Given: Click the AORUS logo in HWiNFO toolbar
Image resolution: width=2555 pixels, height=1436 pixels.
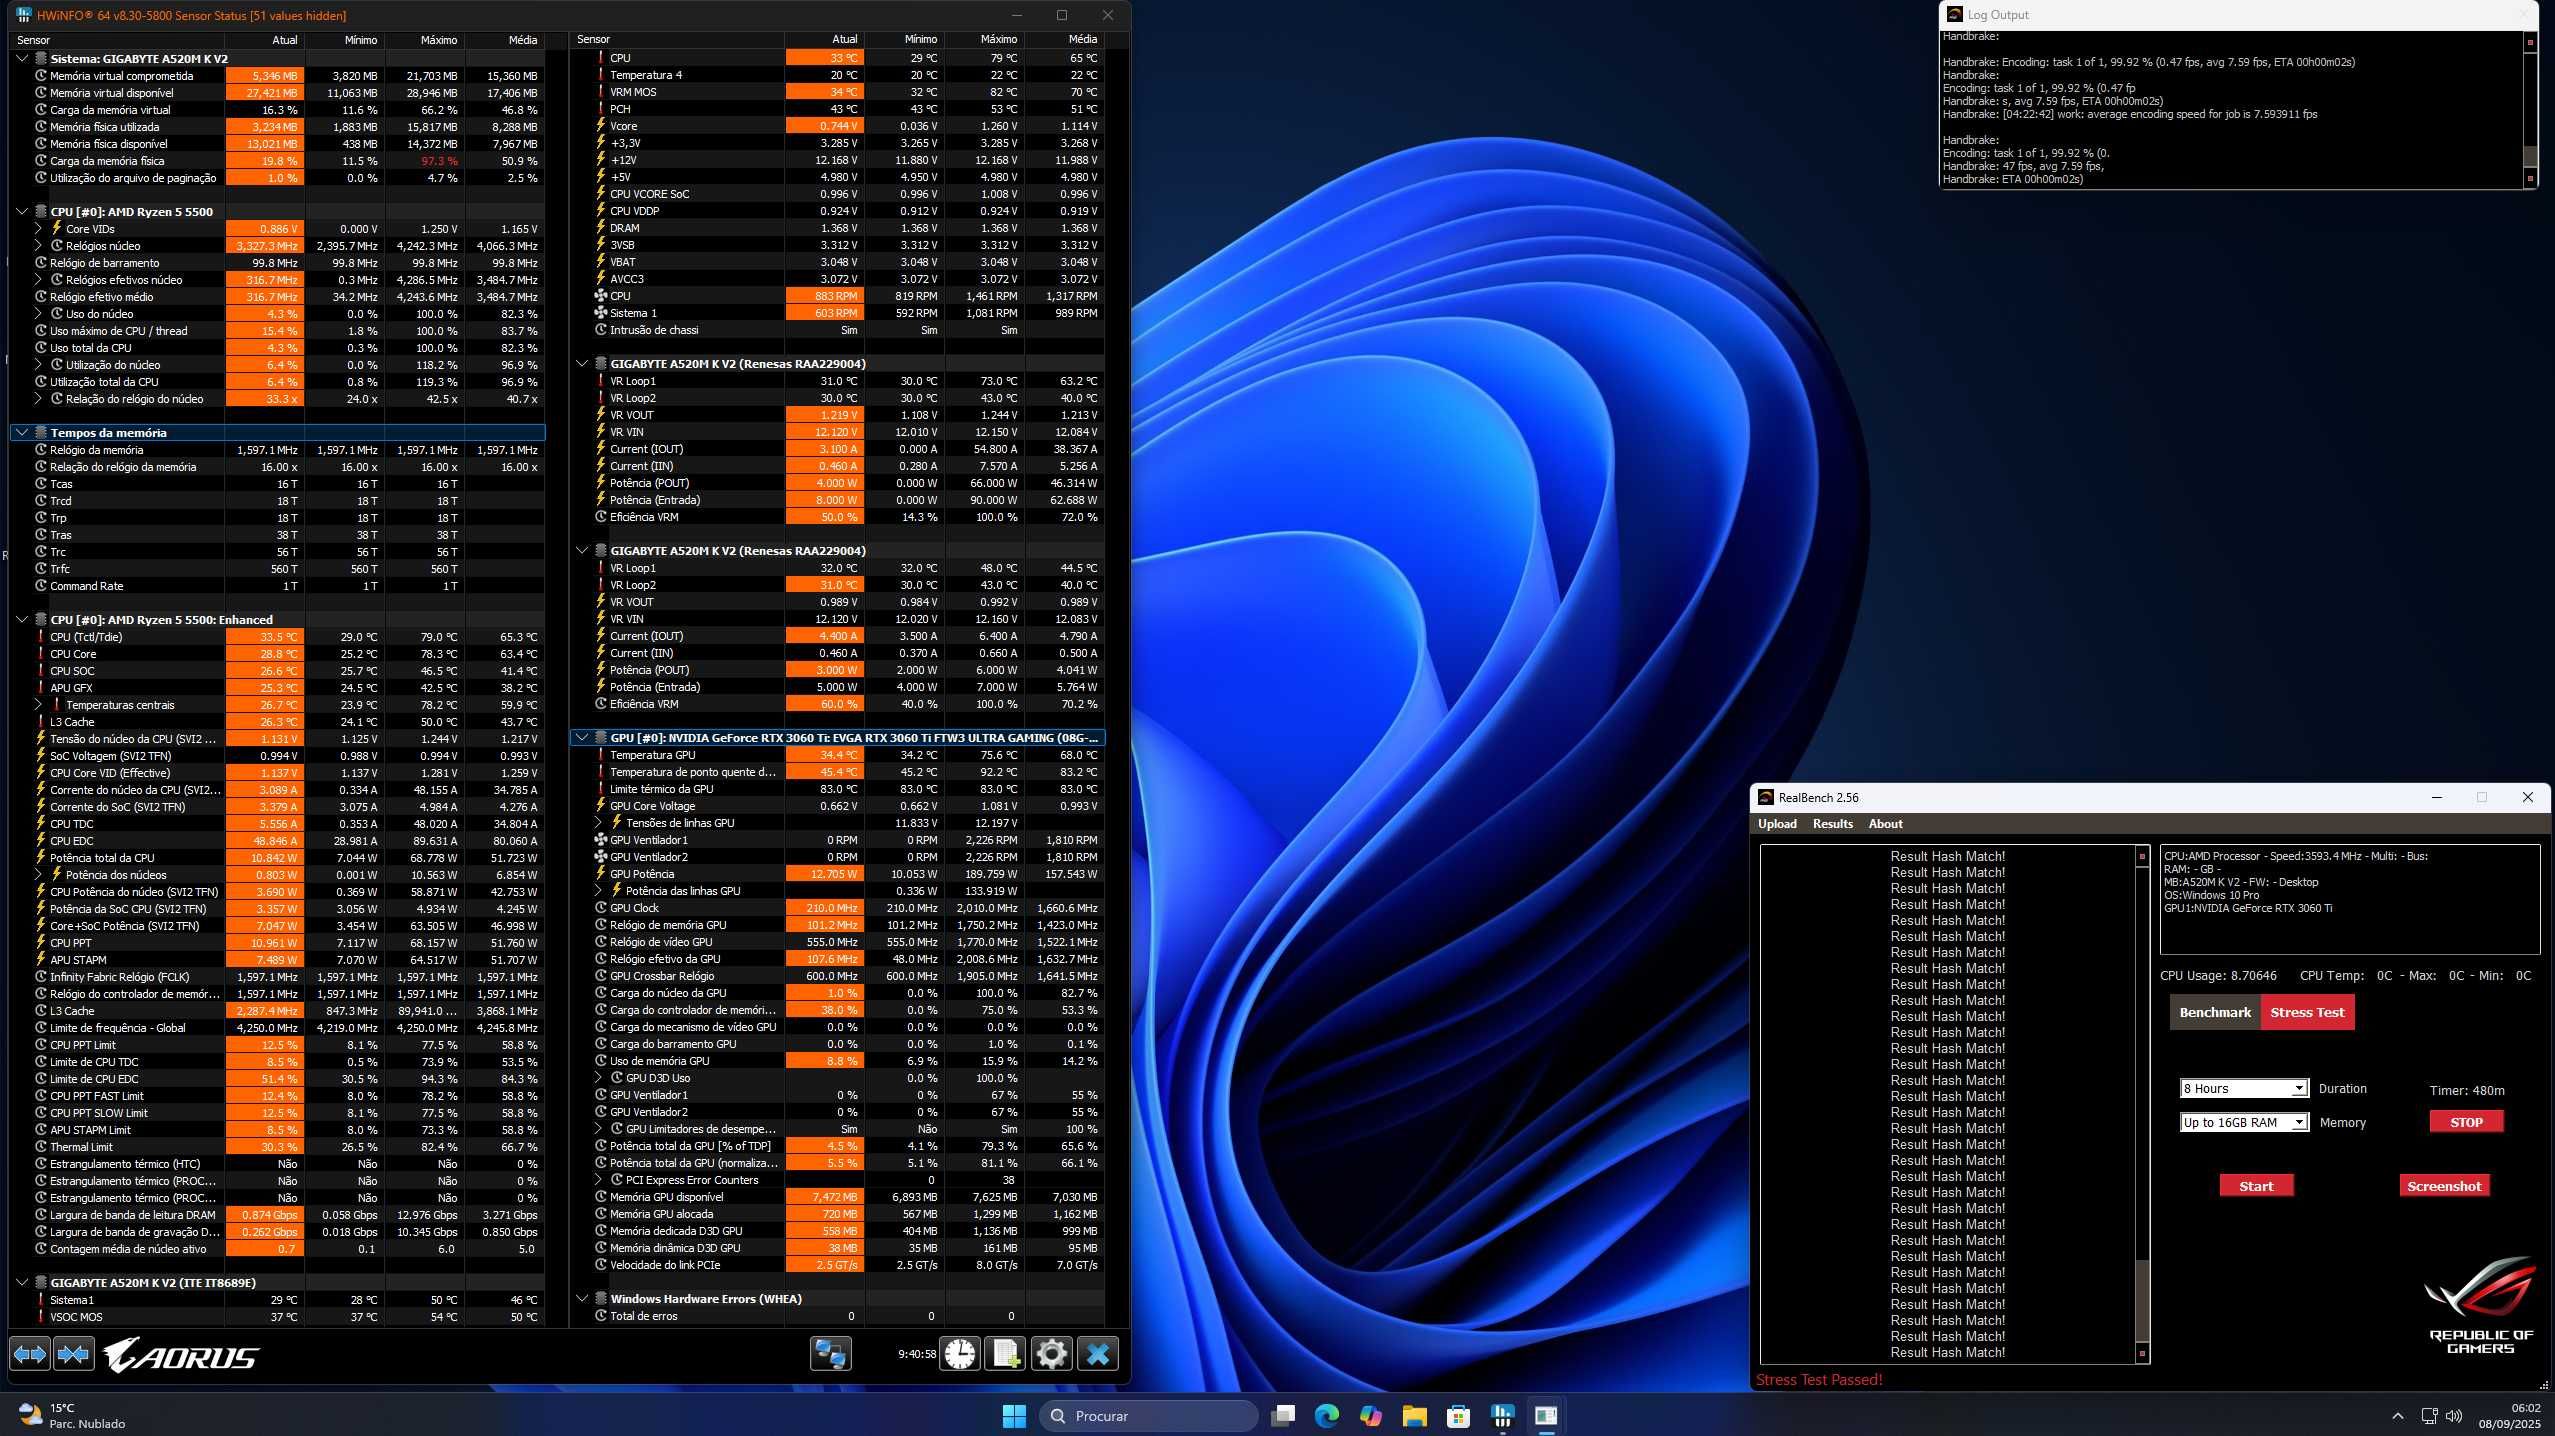Looking at the screenshot, I should [x=181, y=1356].
